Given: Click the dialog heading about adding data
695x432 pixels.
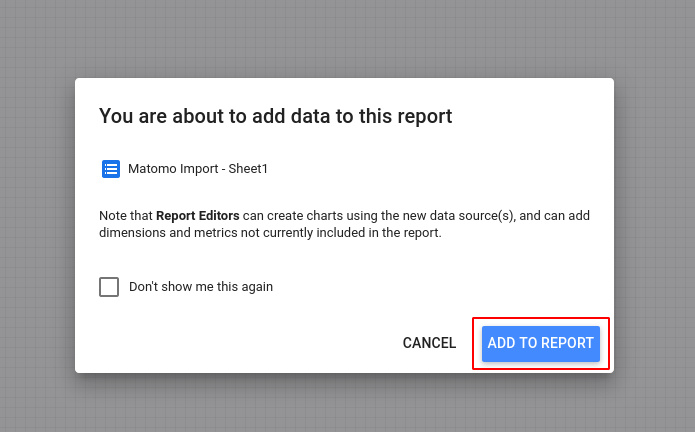Looking at the screenshot, I should point(275,116).
